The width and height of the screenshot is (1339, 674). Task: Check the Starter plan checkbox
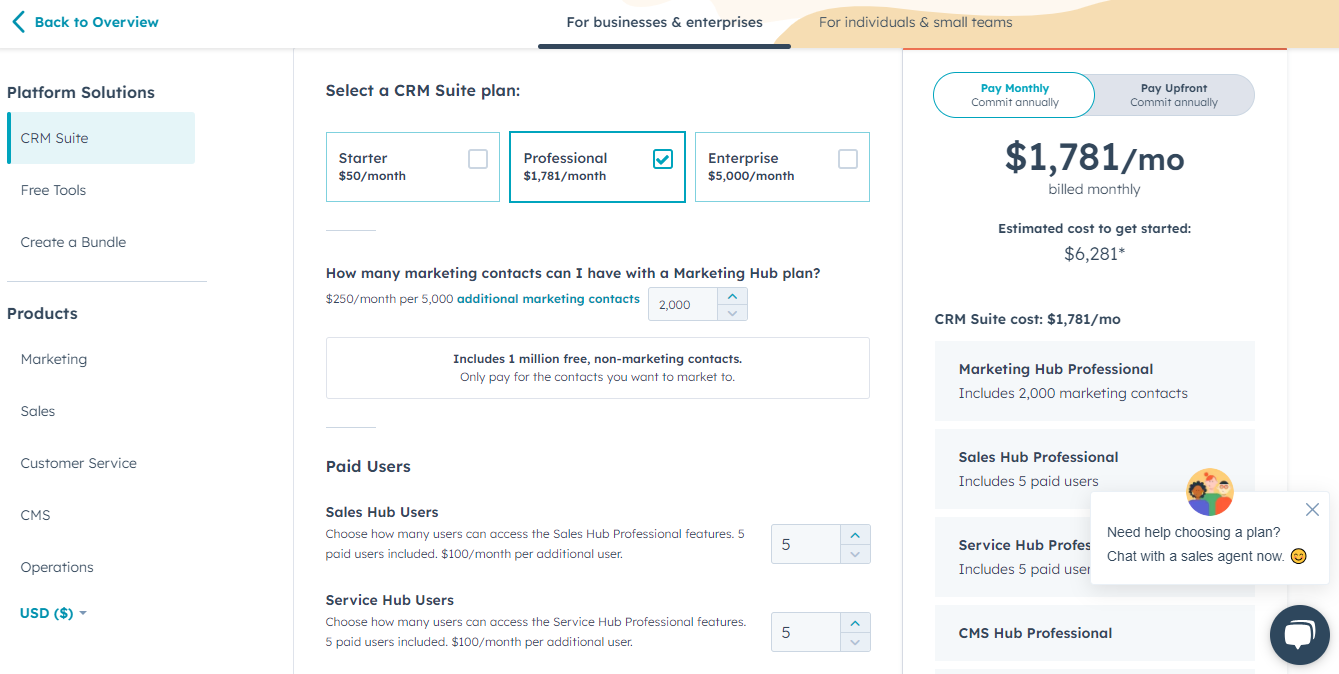click(478, 159)
